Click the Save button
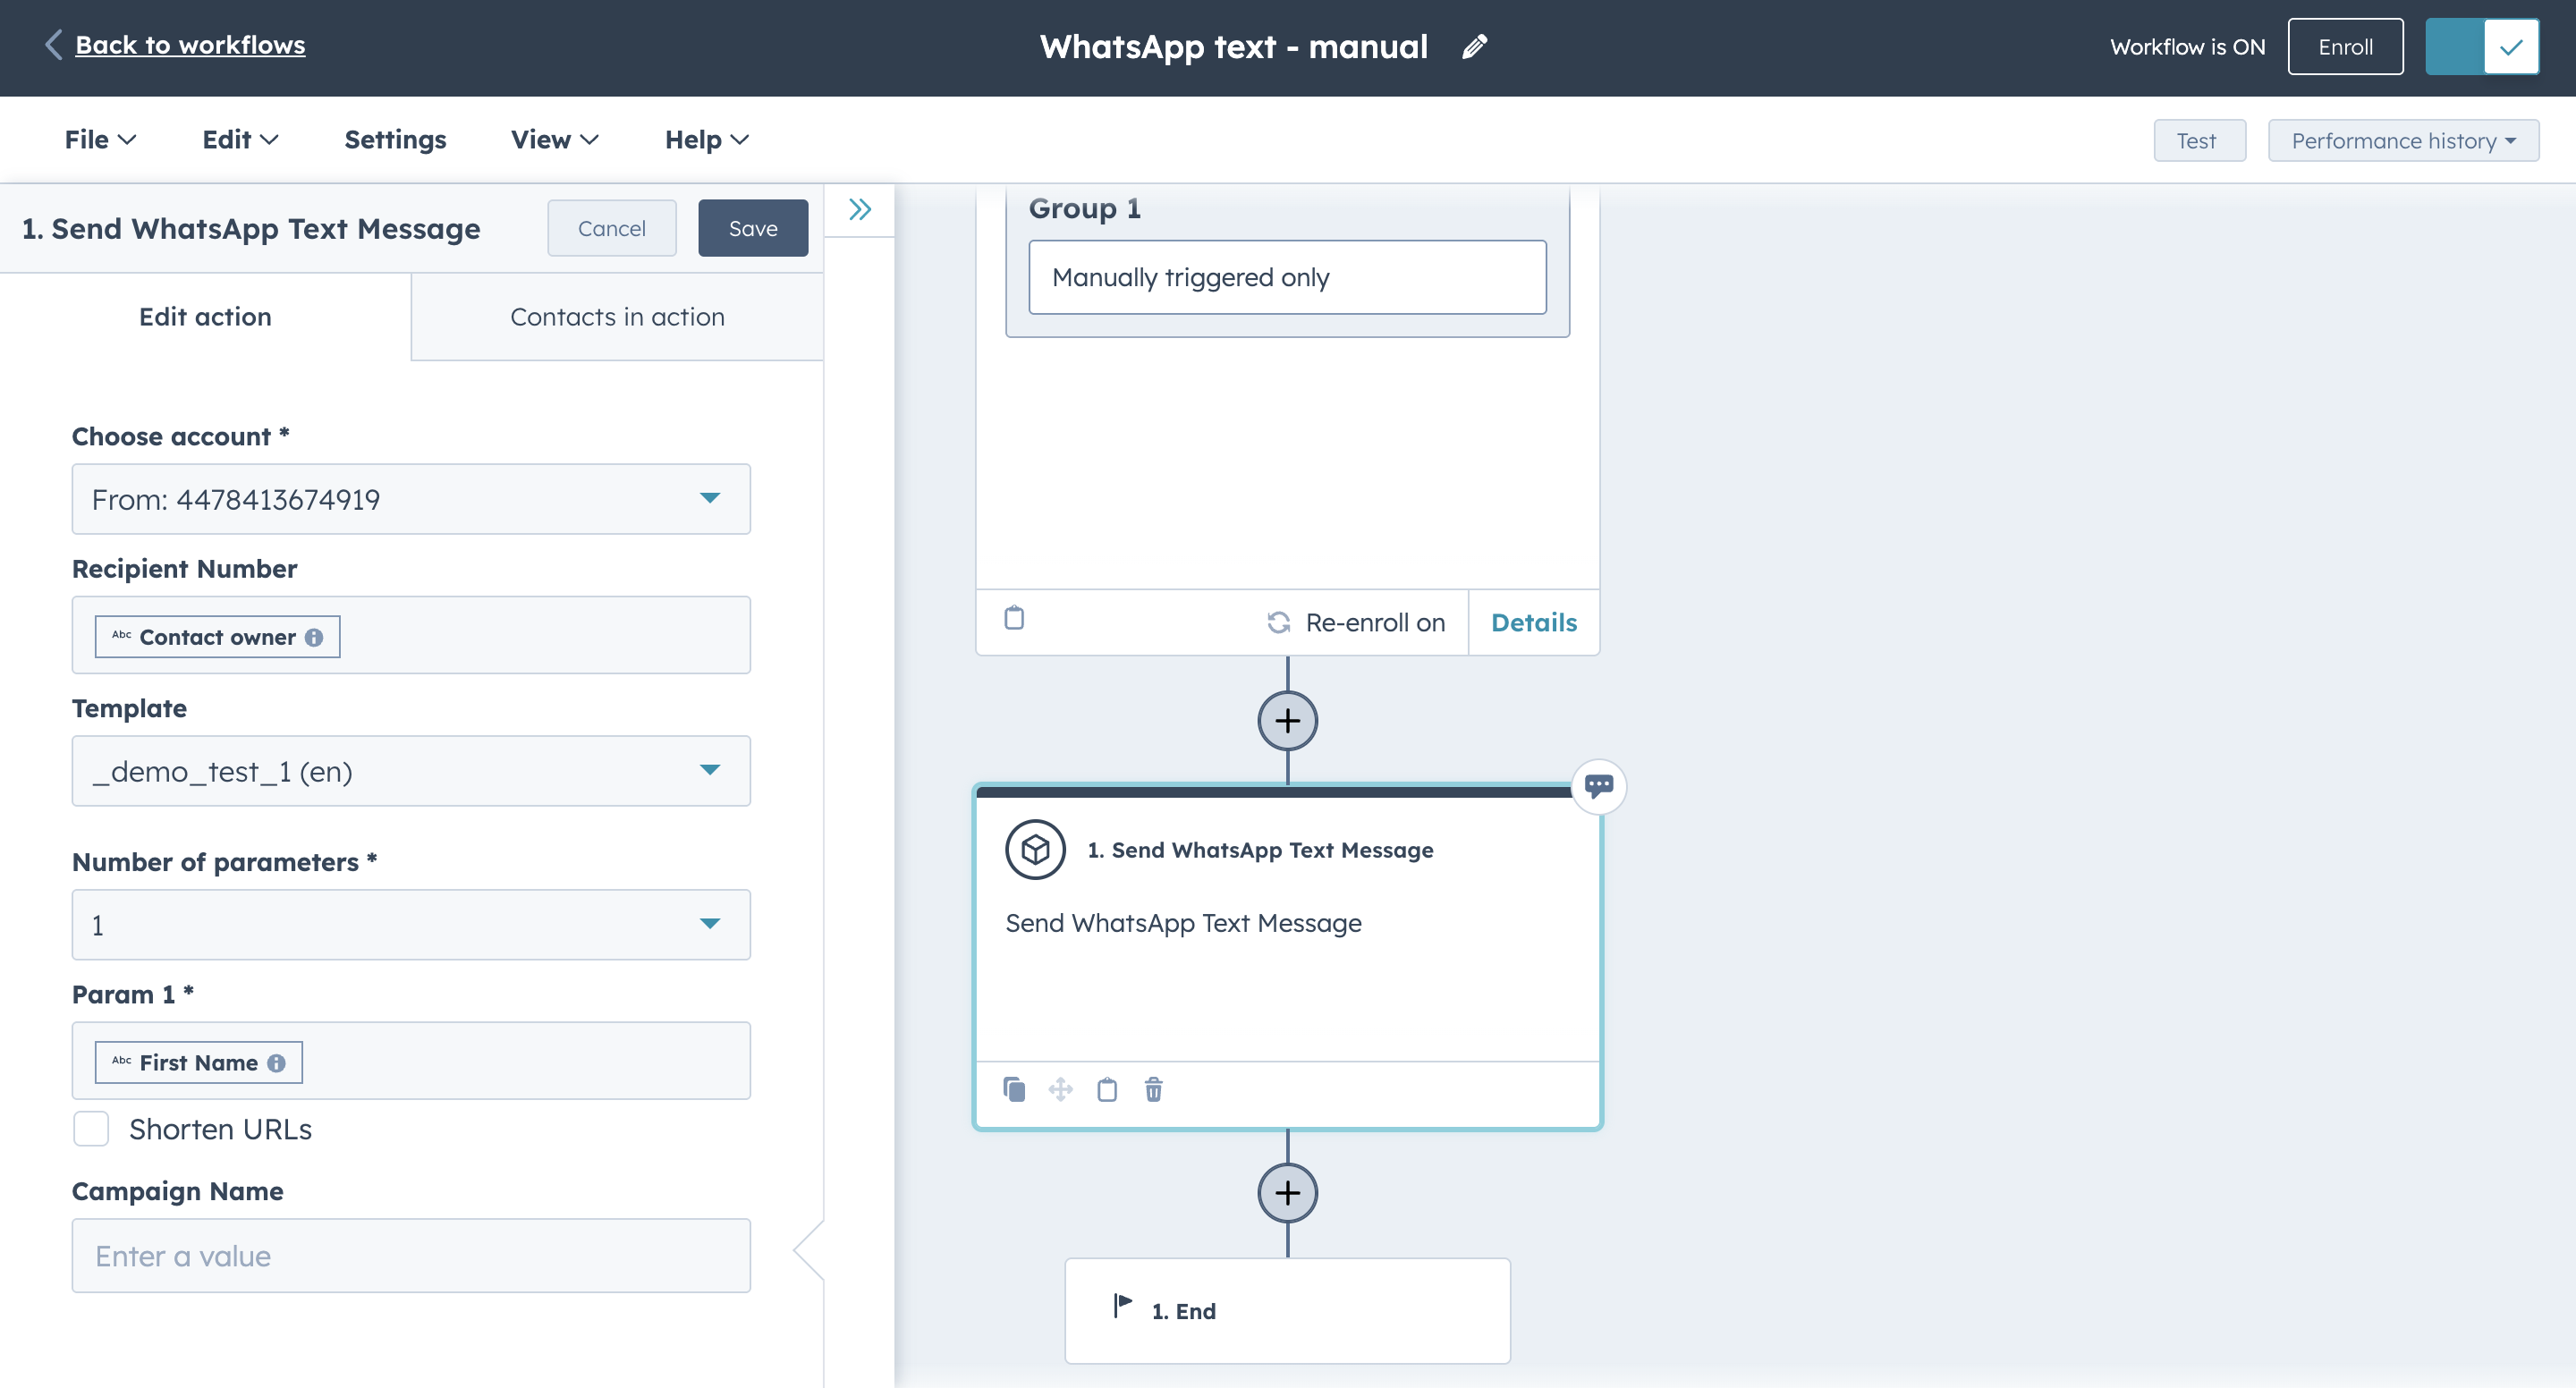Viewport: 2576px width, 1388px height. tap(753, 228)
